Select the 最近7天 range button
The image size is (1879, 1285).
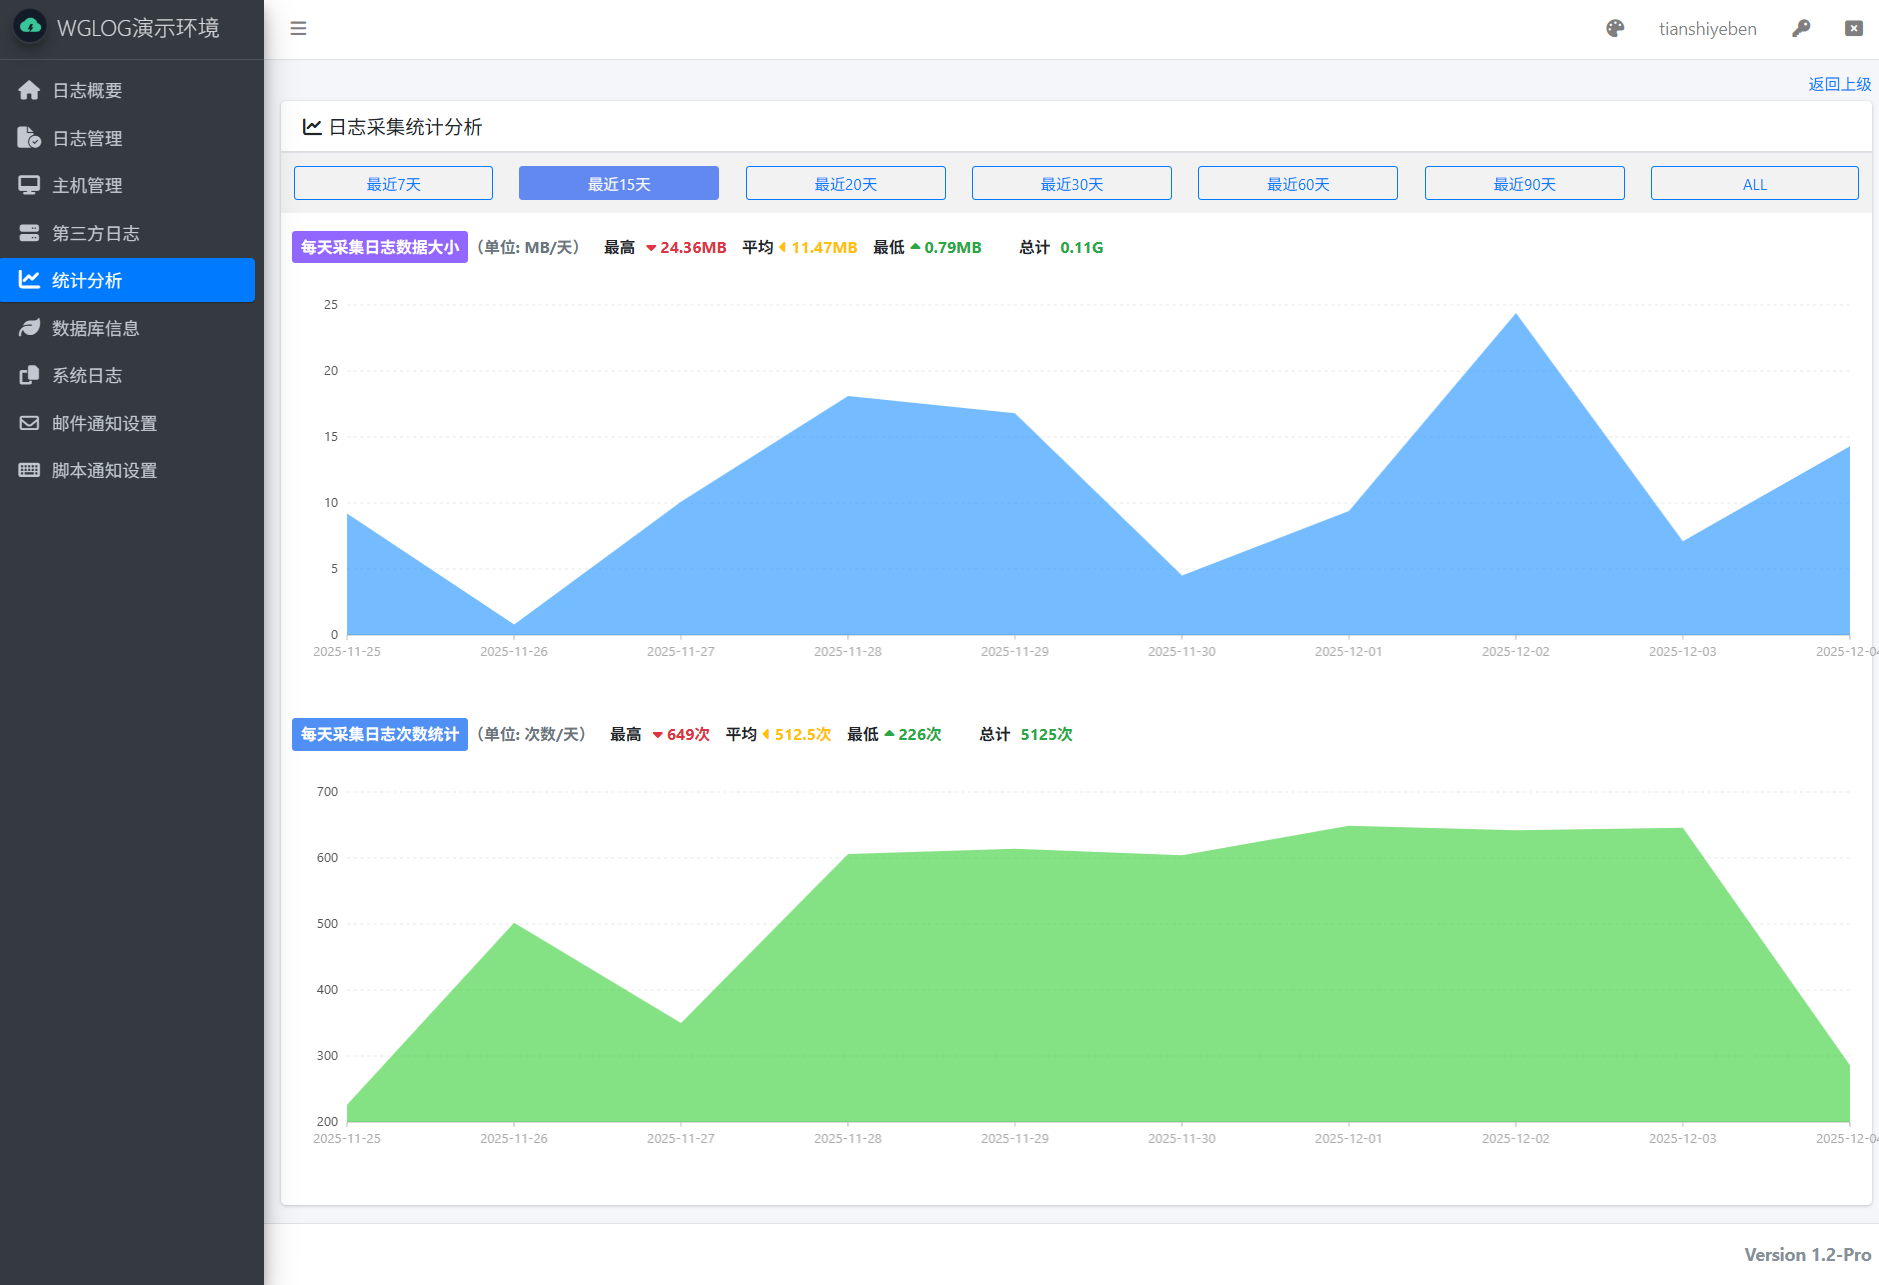tap(393, 184)
